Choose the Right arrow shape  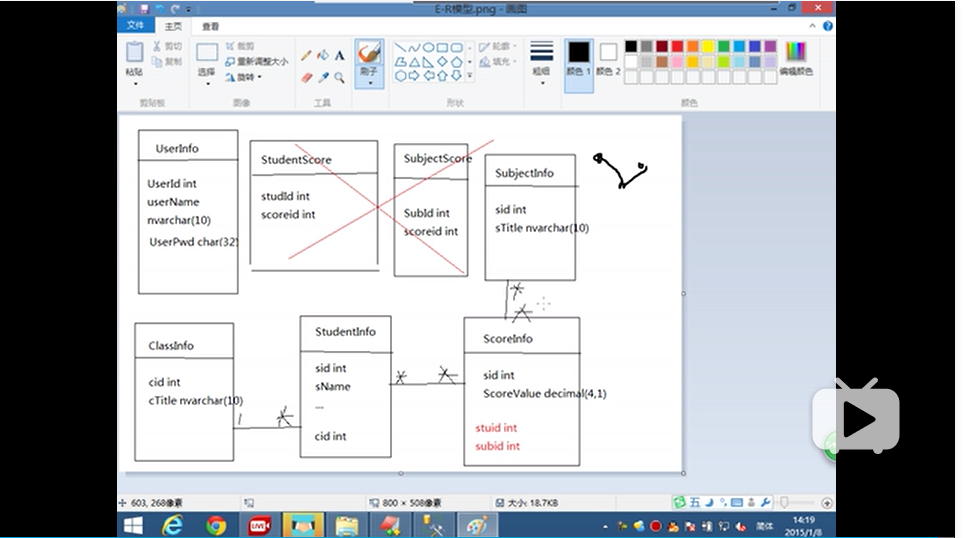pyautogui.click(x=414, y=76)
